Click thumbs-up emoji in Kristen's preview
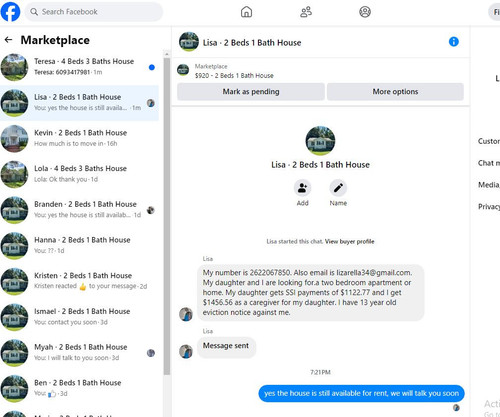Viewport: 500px width, 417px height. 82,286
